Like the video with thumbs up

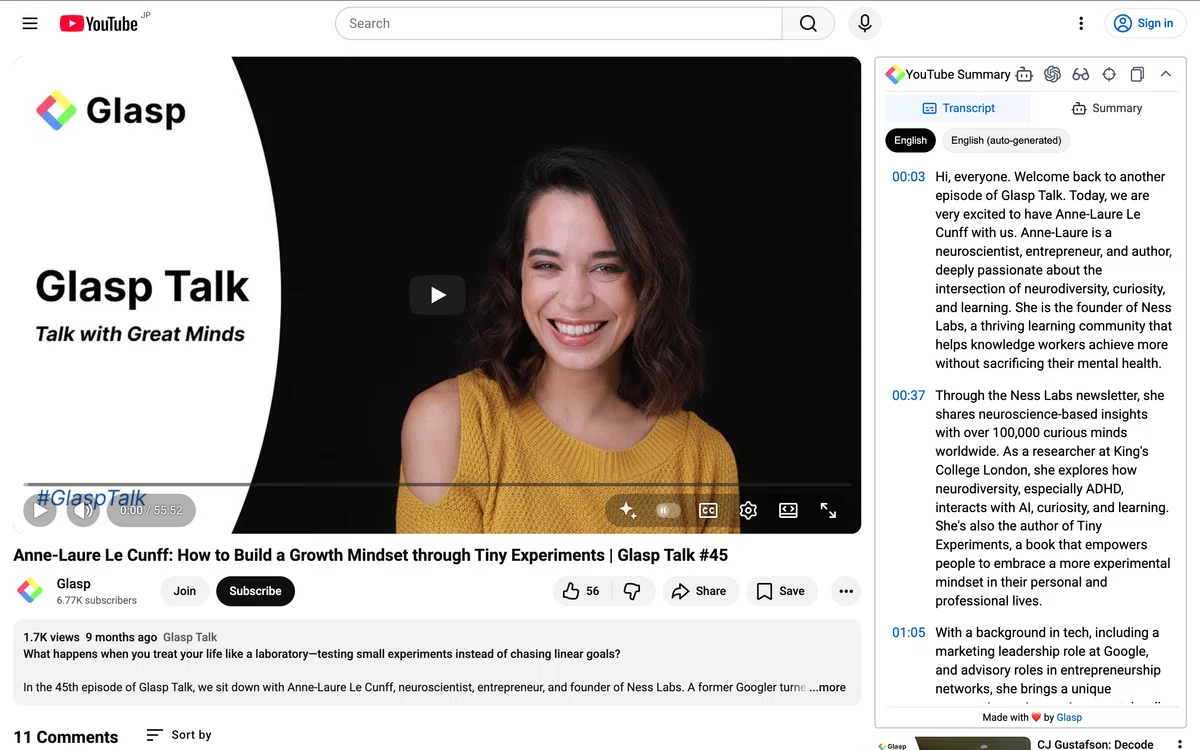(x=581, y=591)
